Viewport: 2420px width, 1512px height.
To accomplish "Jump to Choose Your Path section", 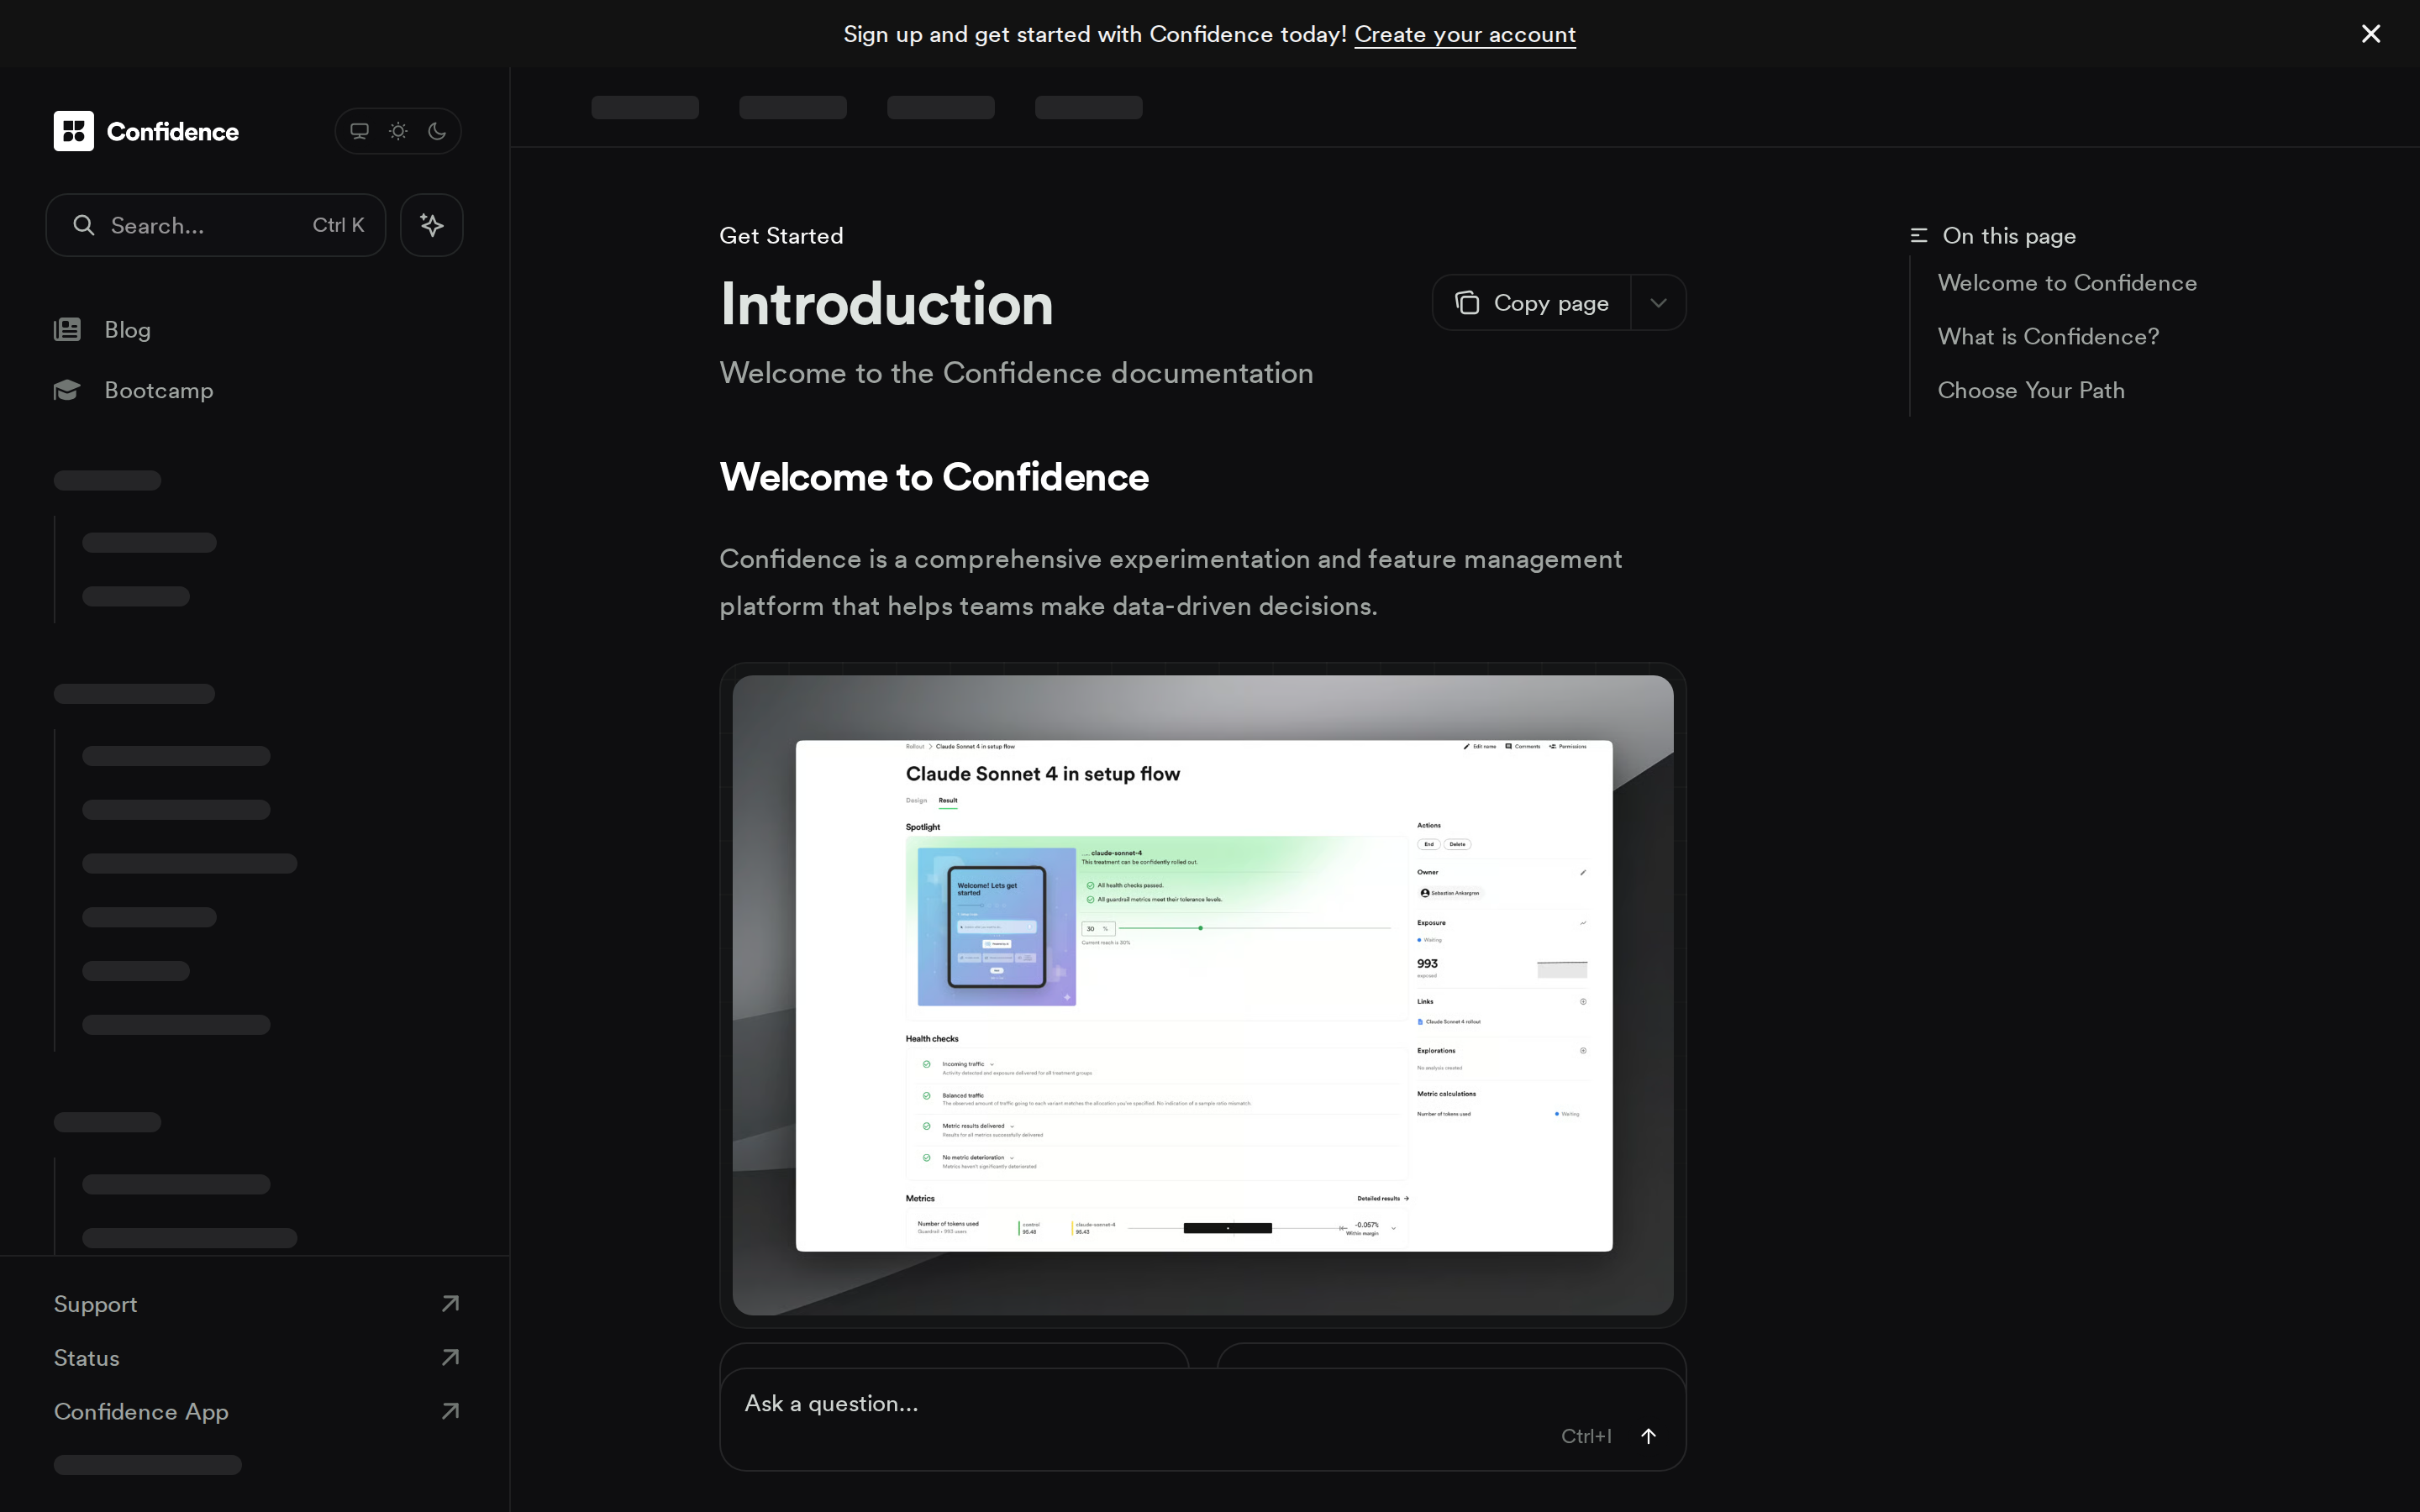I will (x=2031, y=391).
